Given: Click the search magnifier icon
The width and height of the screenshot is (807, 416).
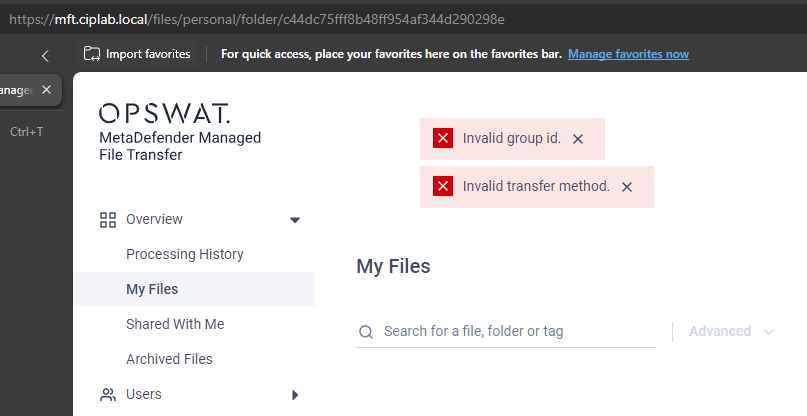Looking at the screenshot, I should (x=366, y=332).
